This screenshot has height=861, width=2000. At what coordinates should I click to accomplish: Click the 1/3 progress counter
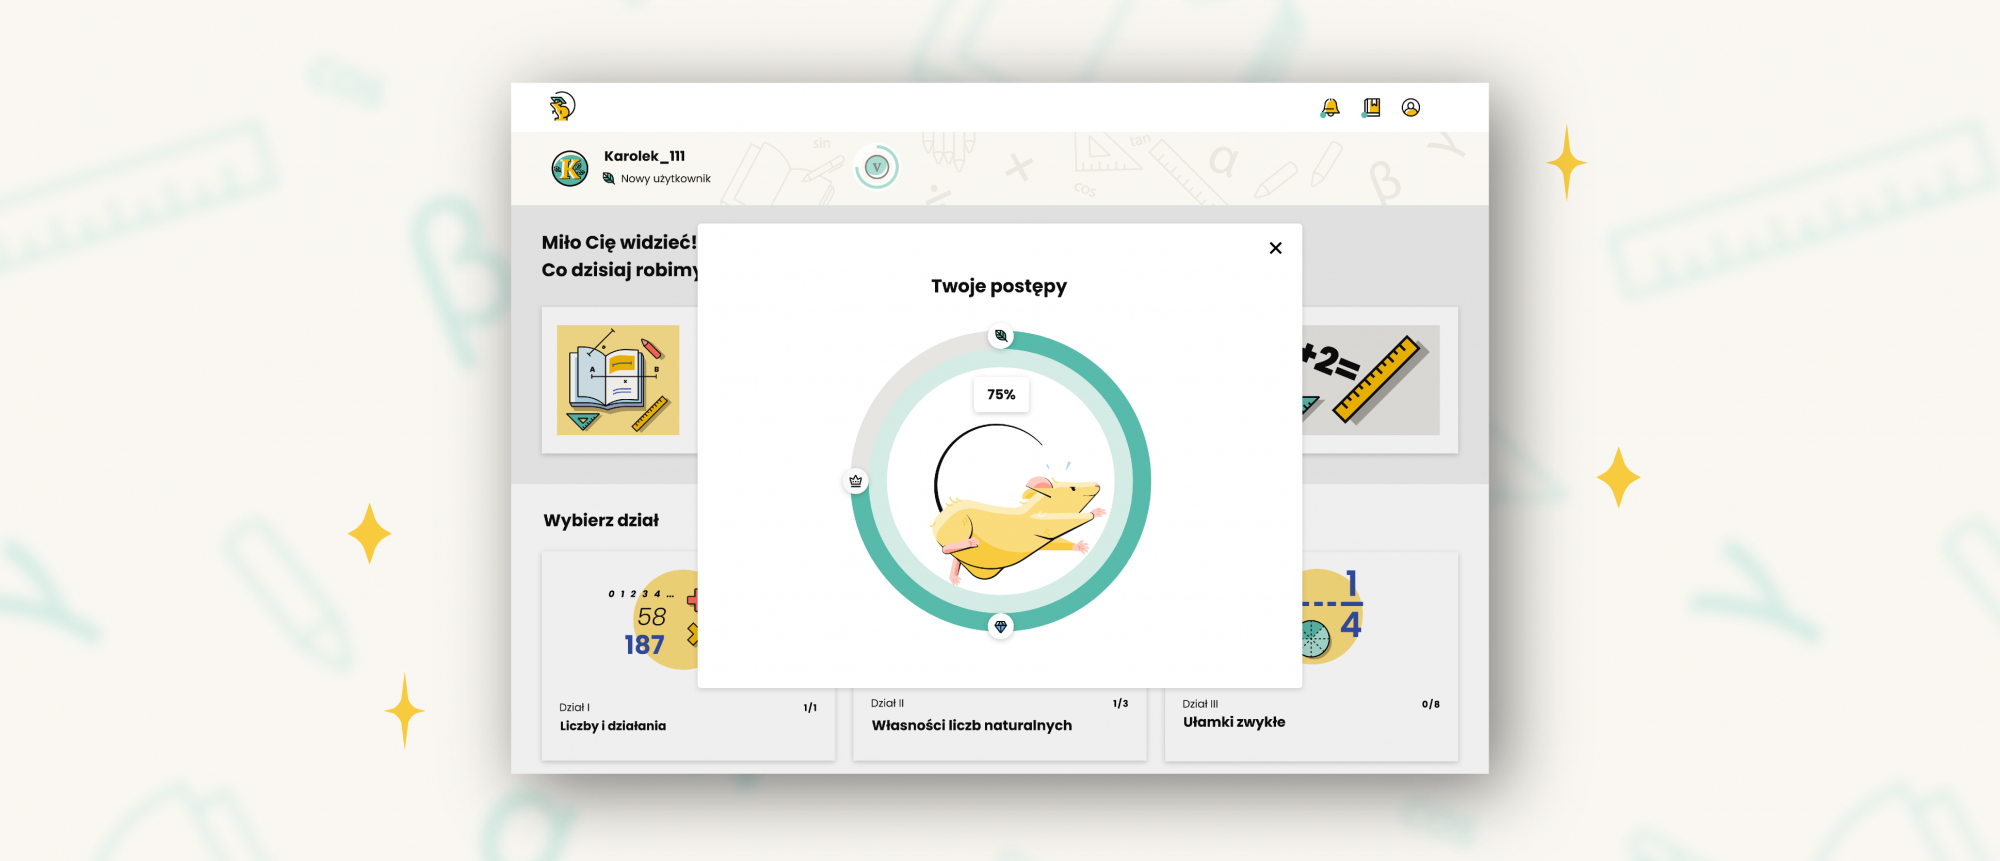(x=1120, y=703)
